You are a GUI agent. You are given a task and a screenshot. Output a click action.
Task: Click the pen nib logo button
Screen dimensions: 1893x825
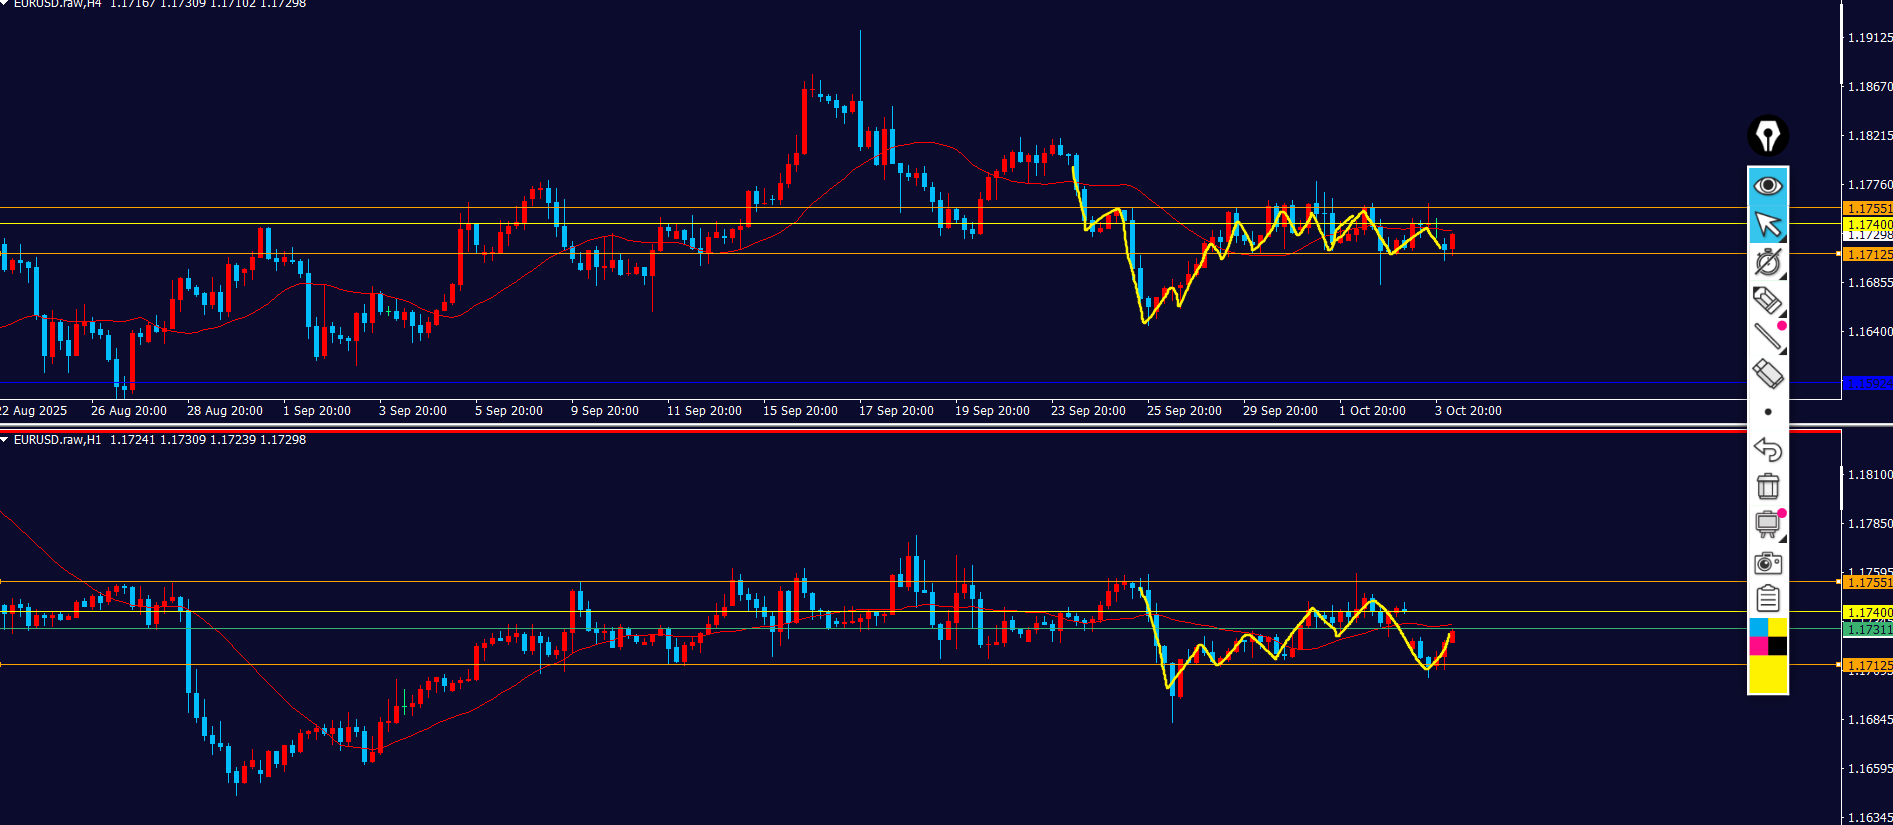tap(1767, 136)
